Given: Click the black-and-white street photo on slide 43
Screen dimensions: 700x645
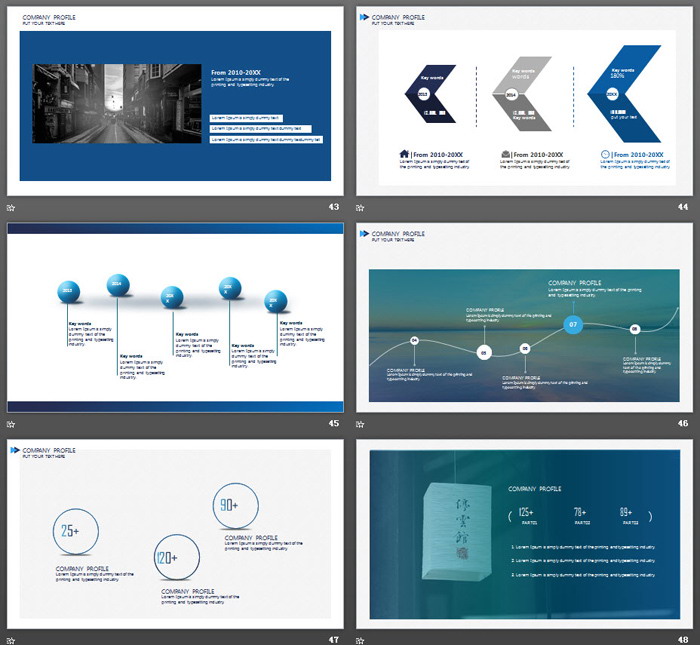Looking at the screenshot, I should (117, 103).
